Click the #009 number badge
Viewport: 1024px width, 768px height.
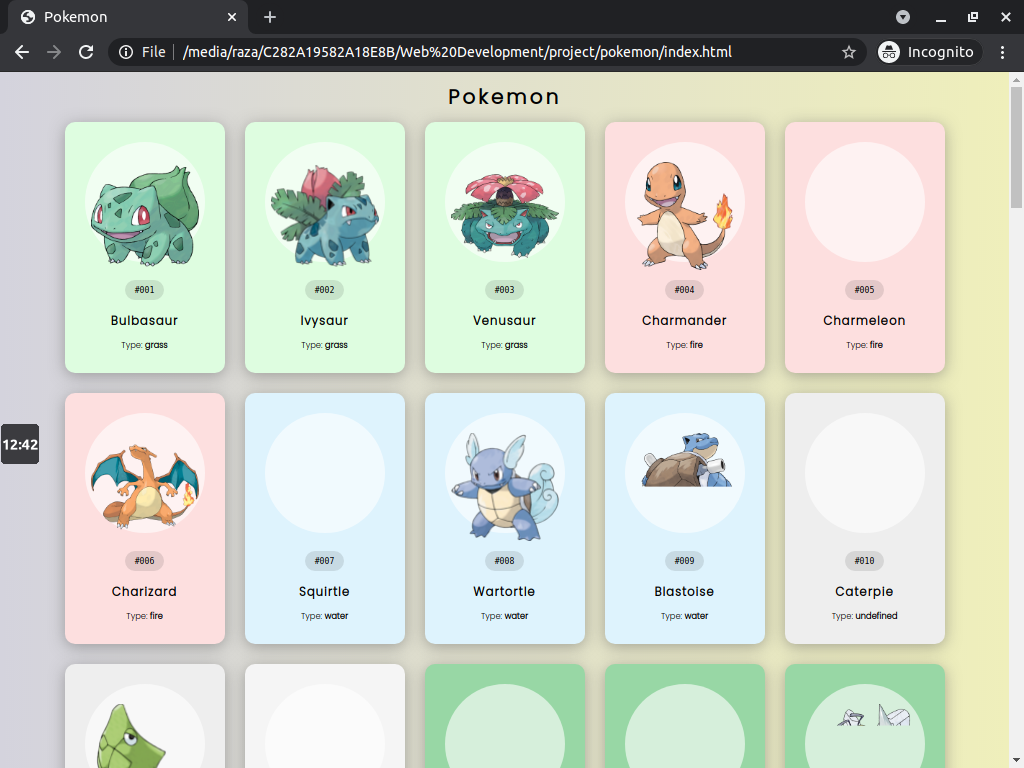[x=684, y=561]
